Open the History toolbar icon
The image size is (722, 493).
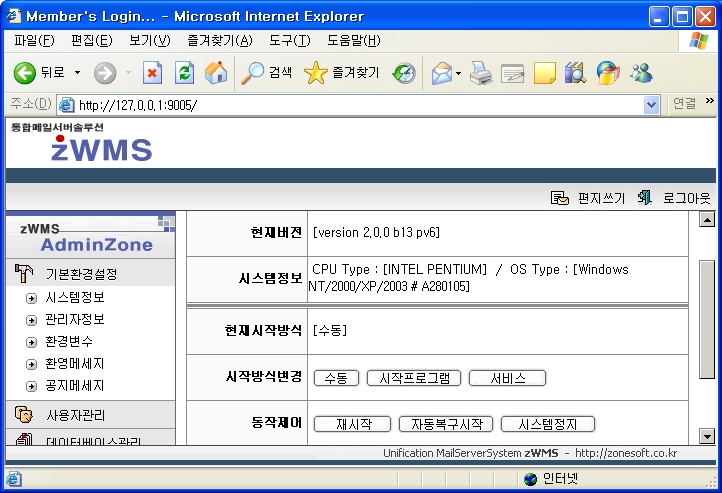404,72
